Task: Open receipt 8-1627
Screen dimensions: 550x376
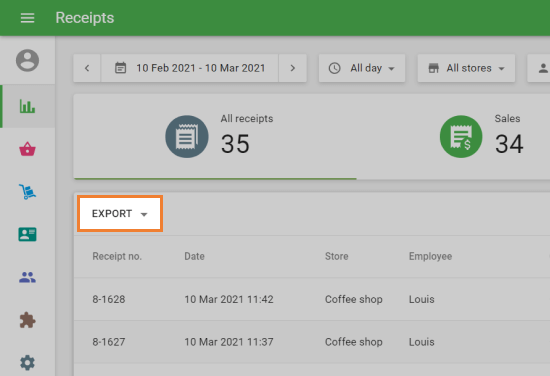Action: [109, 342]
